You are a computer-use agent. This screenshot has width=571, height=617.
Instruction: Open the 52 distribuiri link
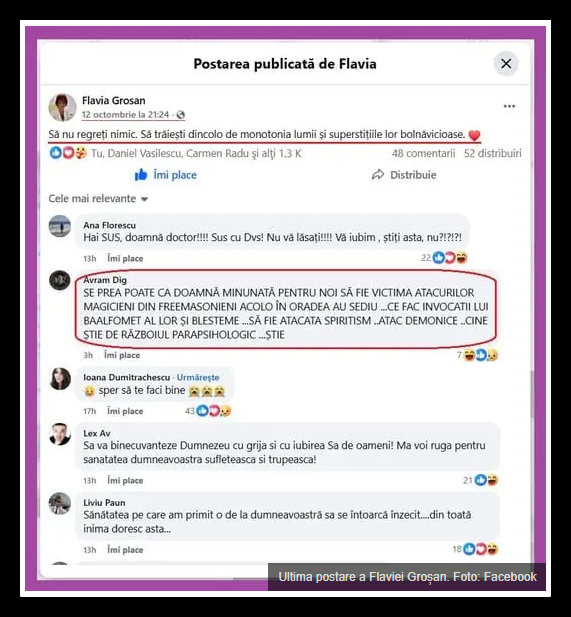pyautogui.click(x=492, y=153)
